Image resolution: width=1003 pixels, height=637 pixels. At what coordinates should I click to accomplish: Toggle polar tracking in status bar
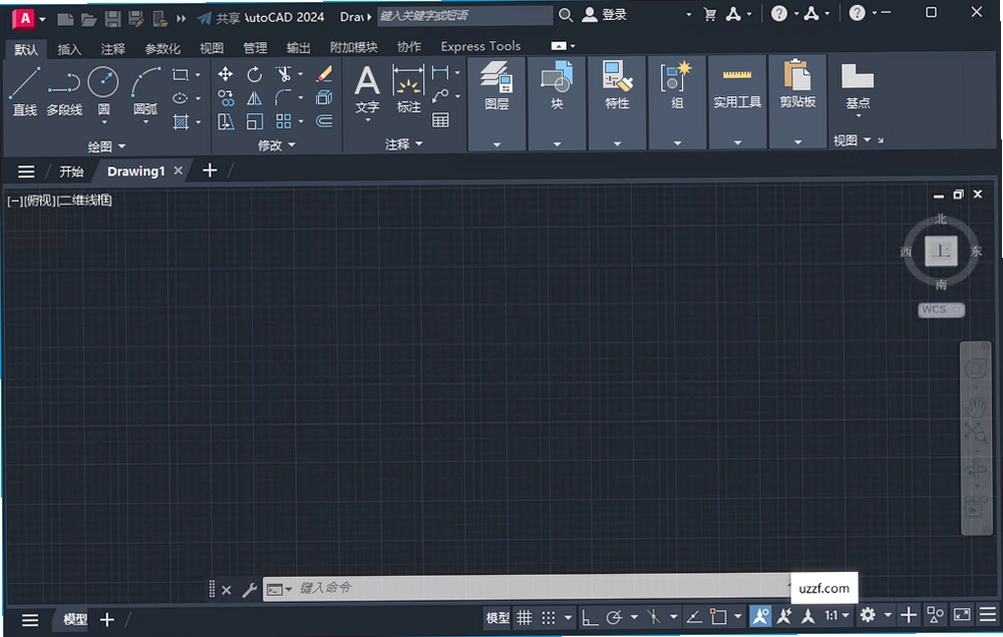(614, 618)
